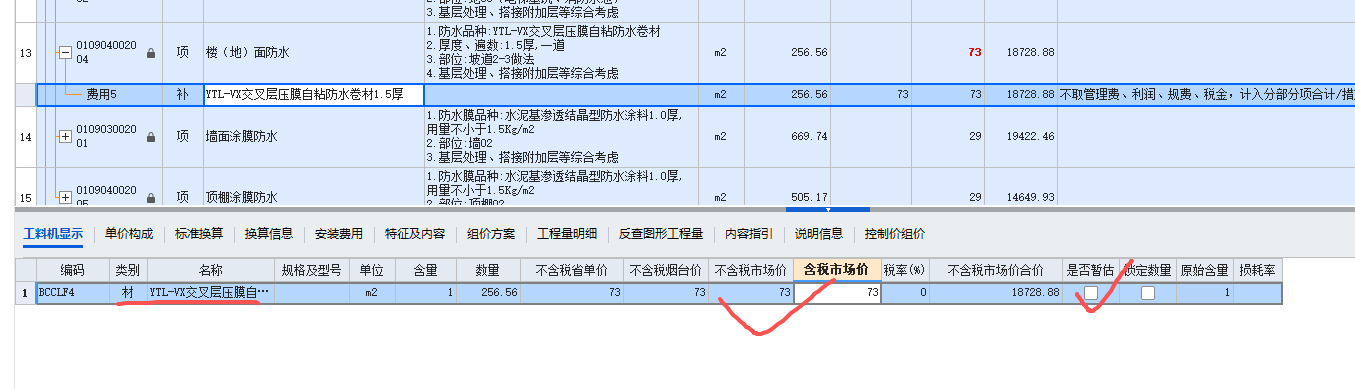Click the row number 14 header

pyautogui.click(x=25, y=136)
